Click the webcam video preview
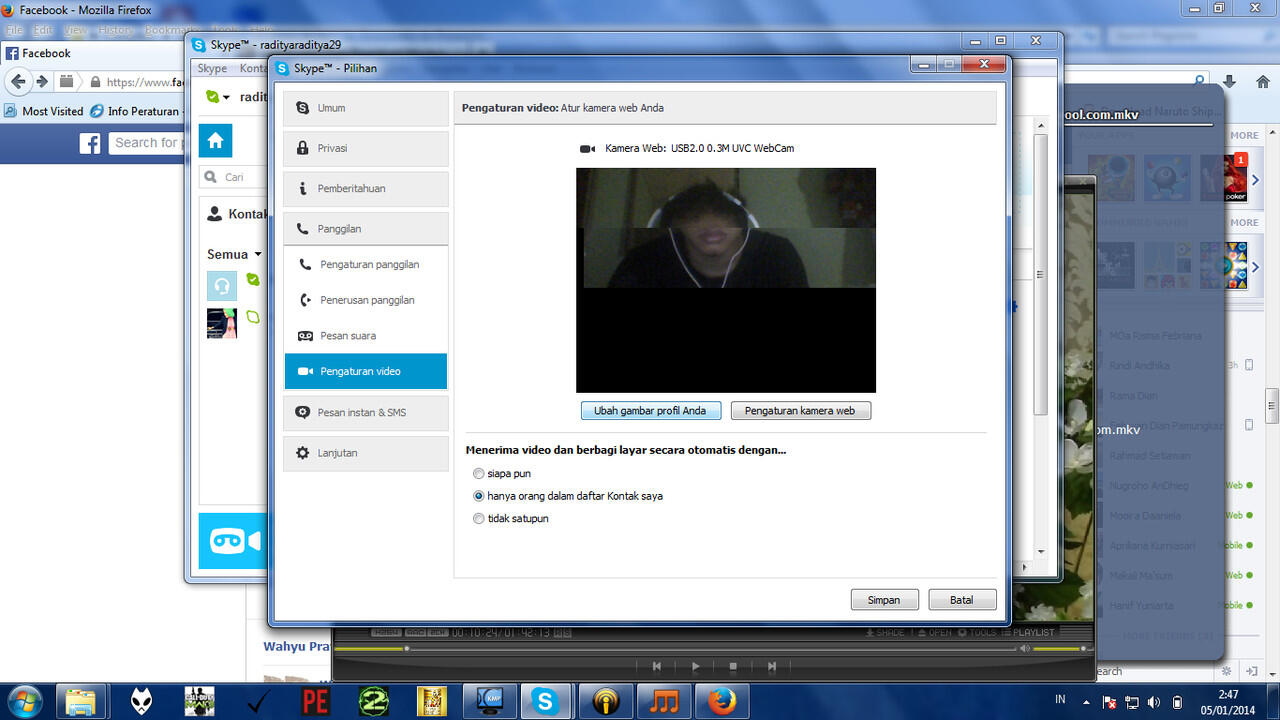The image size is (1280, 720). [x=726, y=280]
